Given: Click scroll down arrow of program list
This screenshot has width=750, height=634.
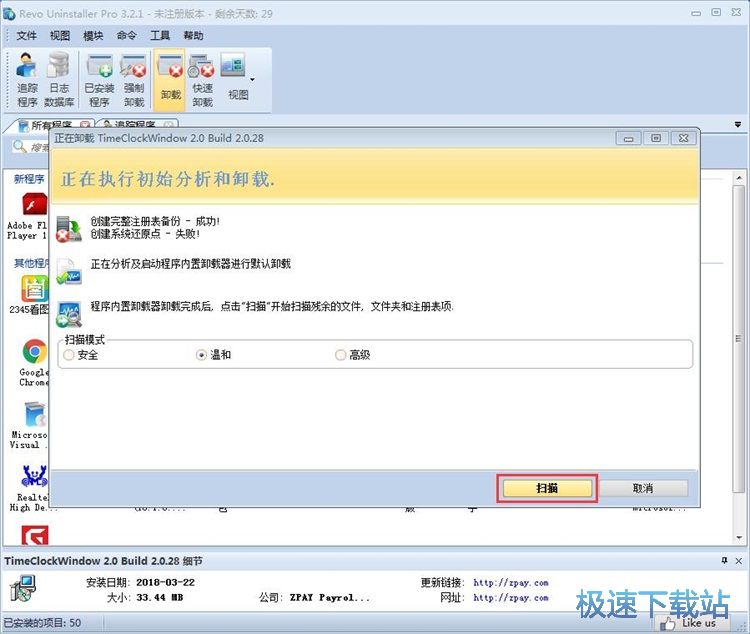Looking at the screenshot, I should tap(739, 537).
